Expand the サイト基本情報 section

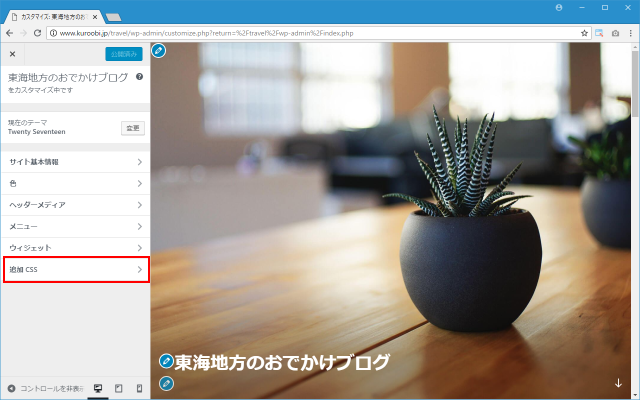[76, 161]
